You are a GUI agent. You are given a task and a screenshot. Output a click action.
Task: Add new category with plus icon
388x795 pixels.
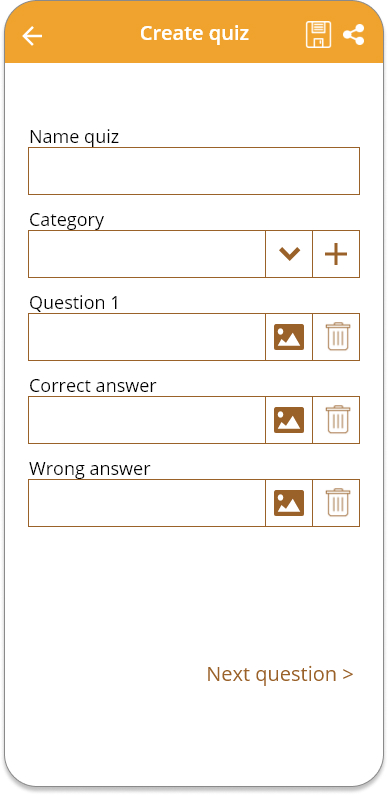point(336,254)
